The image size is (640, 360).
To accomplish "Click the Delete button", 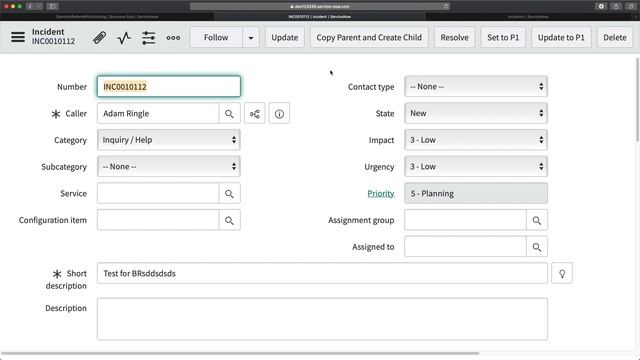I will coord(615,38).
